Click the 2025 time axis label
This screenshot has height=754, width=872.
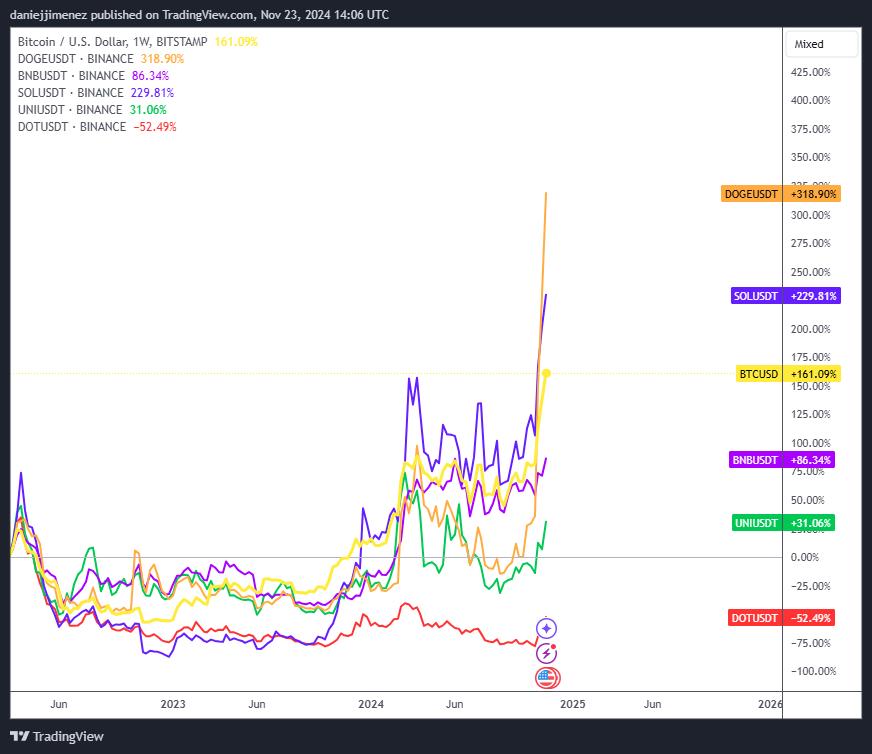(572, 704)
